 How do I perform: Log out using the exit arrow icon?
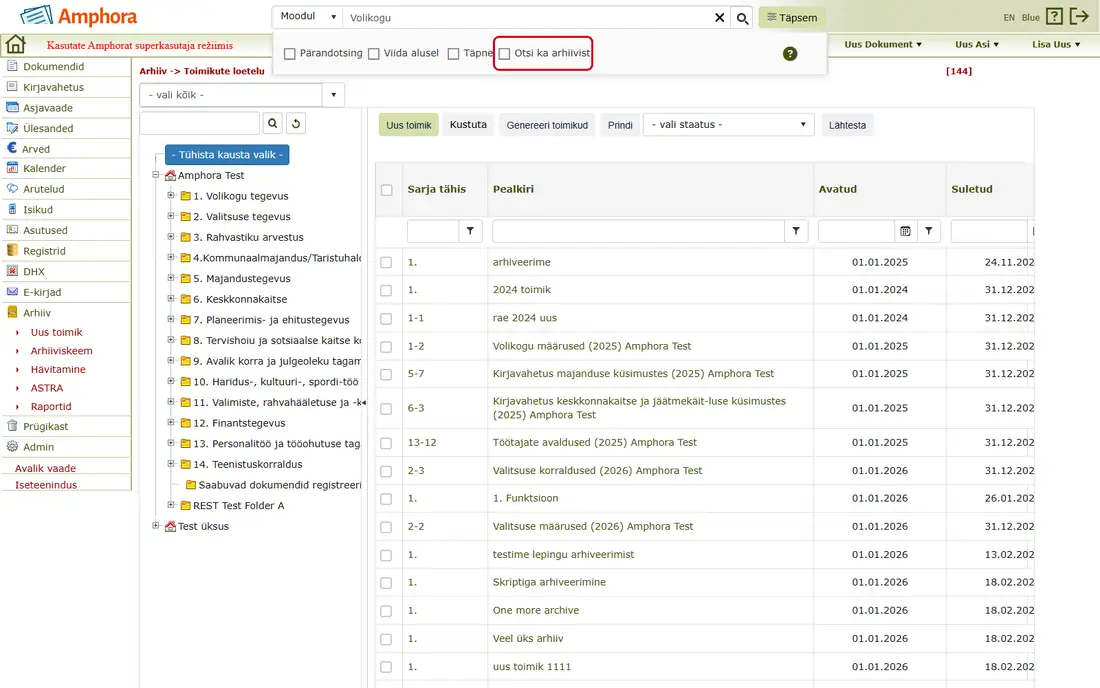pos(1079,16)
